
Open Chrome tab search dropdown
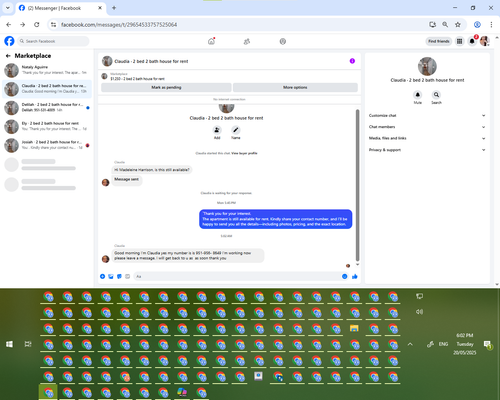(x=8, y=8)
